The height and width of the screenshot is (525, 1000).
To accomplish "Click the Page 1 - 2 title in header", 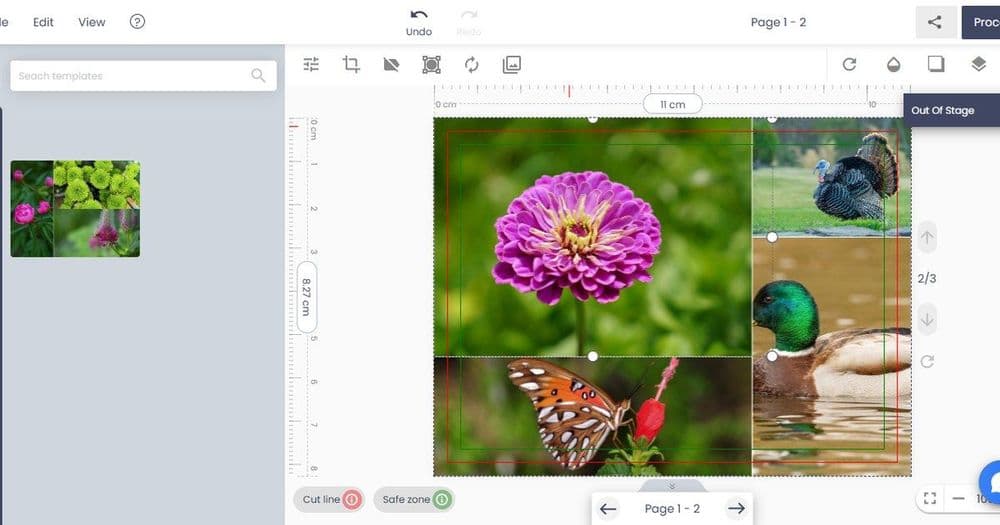I will (778, 22).
